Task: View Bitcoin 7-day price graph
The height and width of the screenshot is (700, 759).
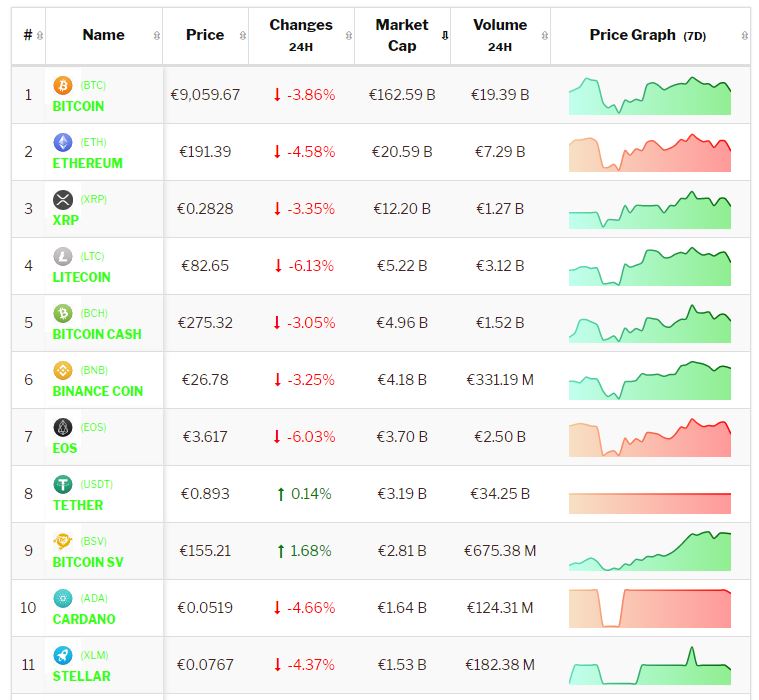Action: tap(650, 95)
